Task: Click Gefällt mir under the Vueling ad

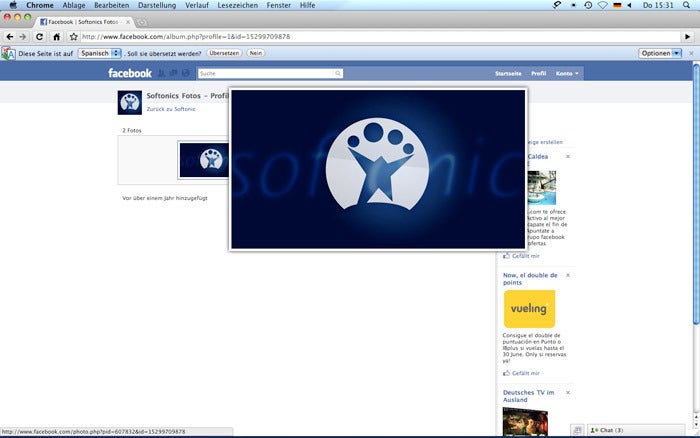Action: (x=525, y=373)
